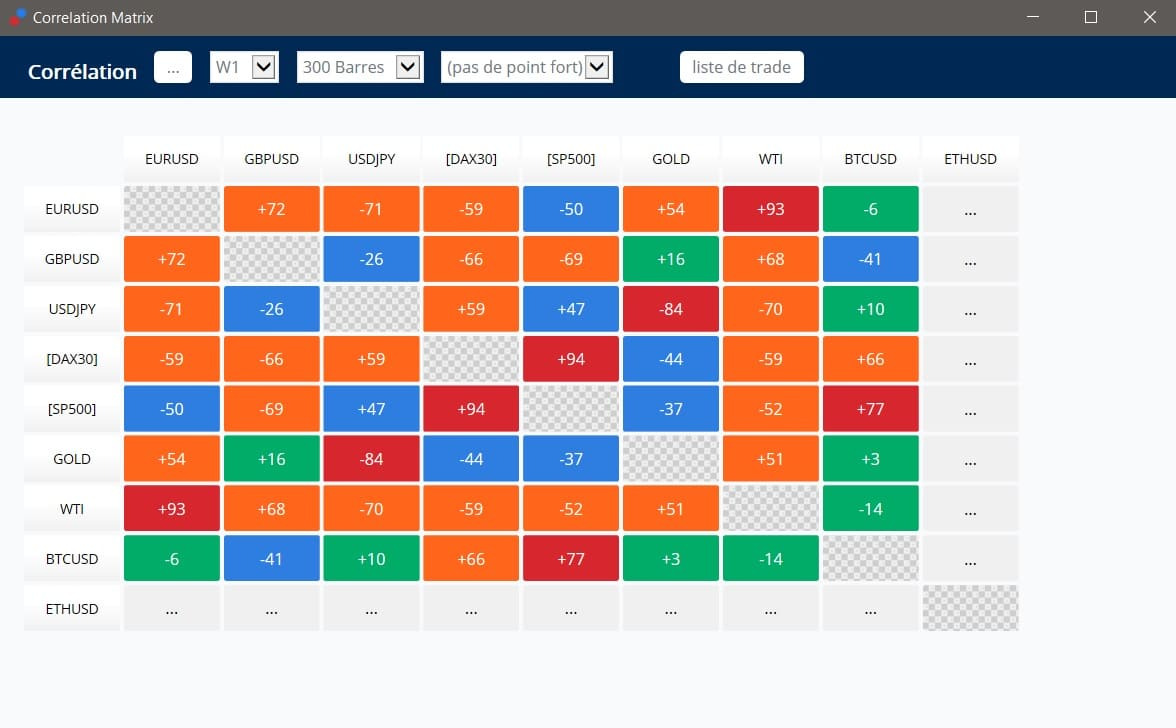Expand the 300 Barres selector
The height and width of the screenshot is (728, 1176).
click(360, 67)
